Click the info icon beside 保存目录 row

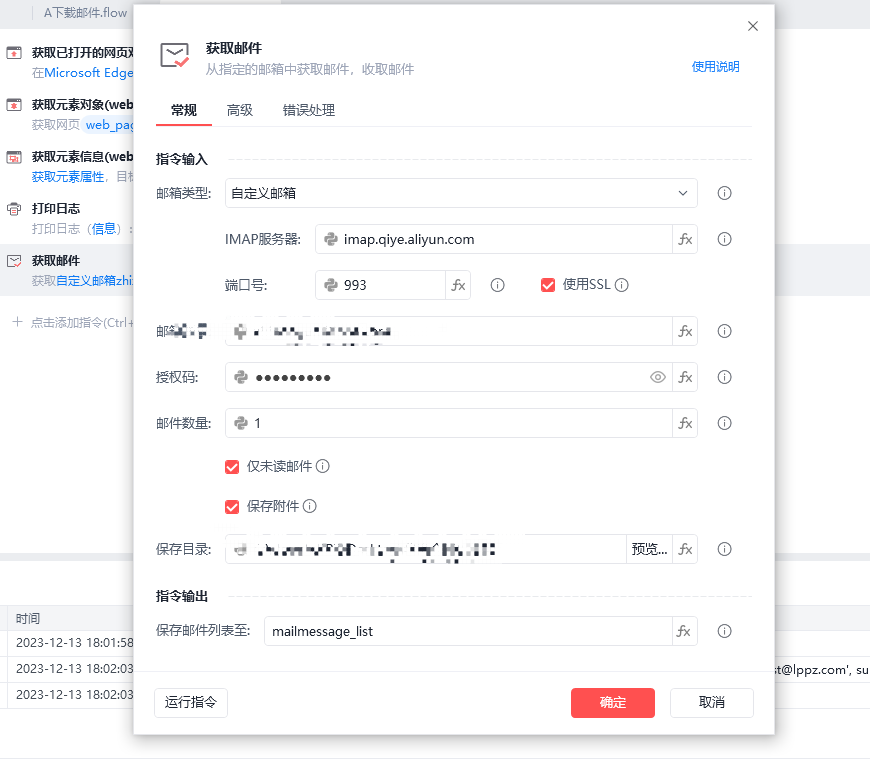[x=725, y=549]
